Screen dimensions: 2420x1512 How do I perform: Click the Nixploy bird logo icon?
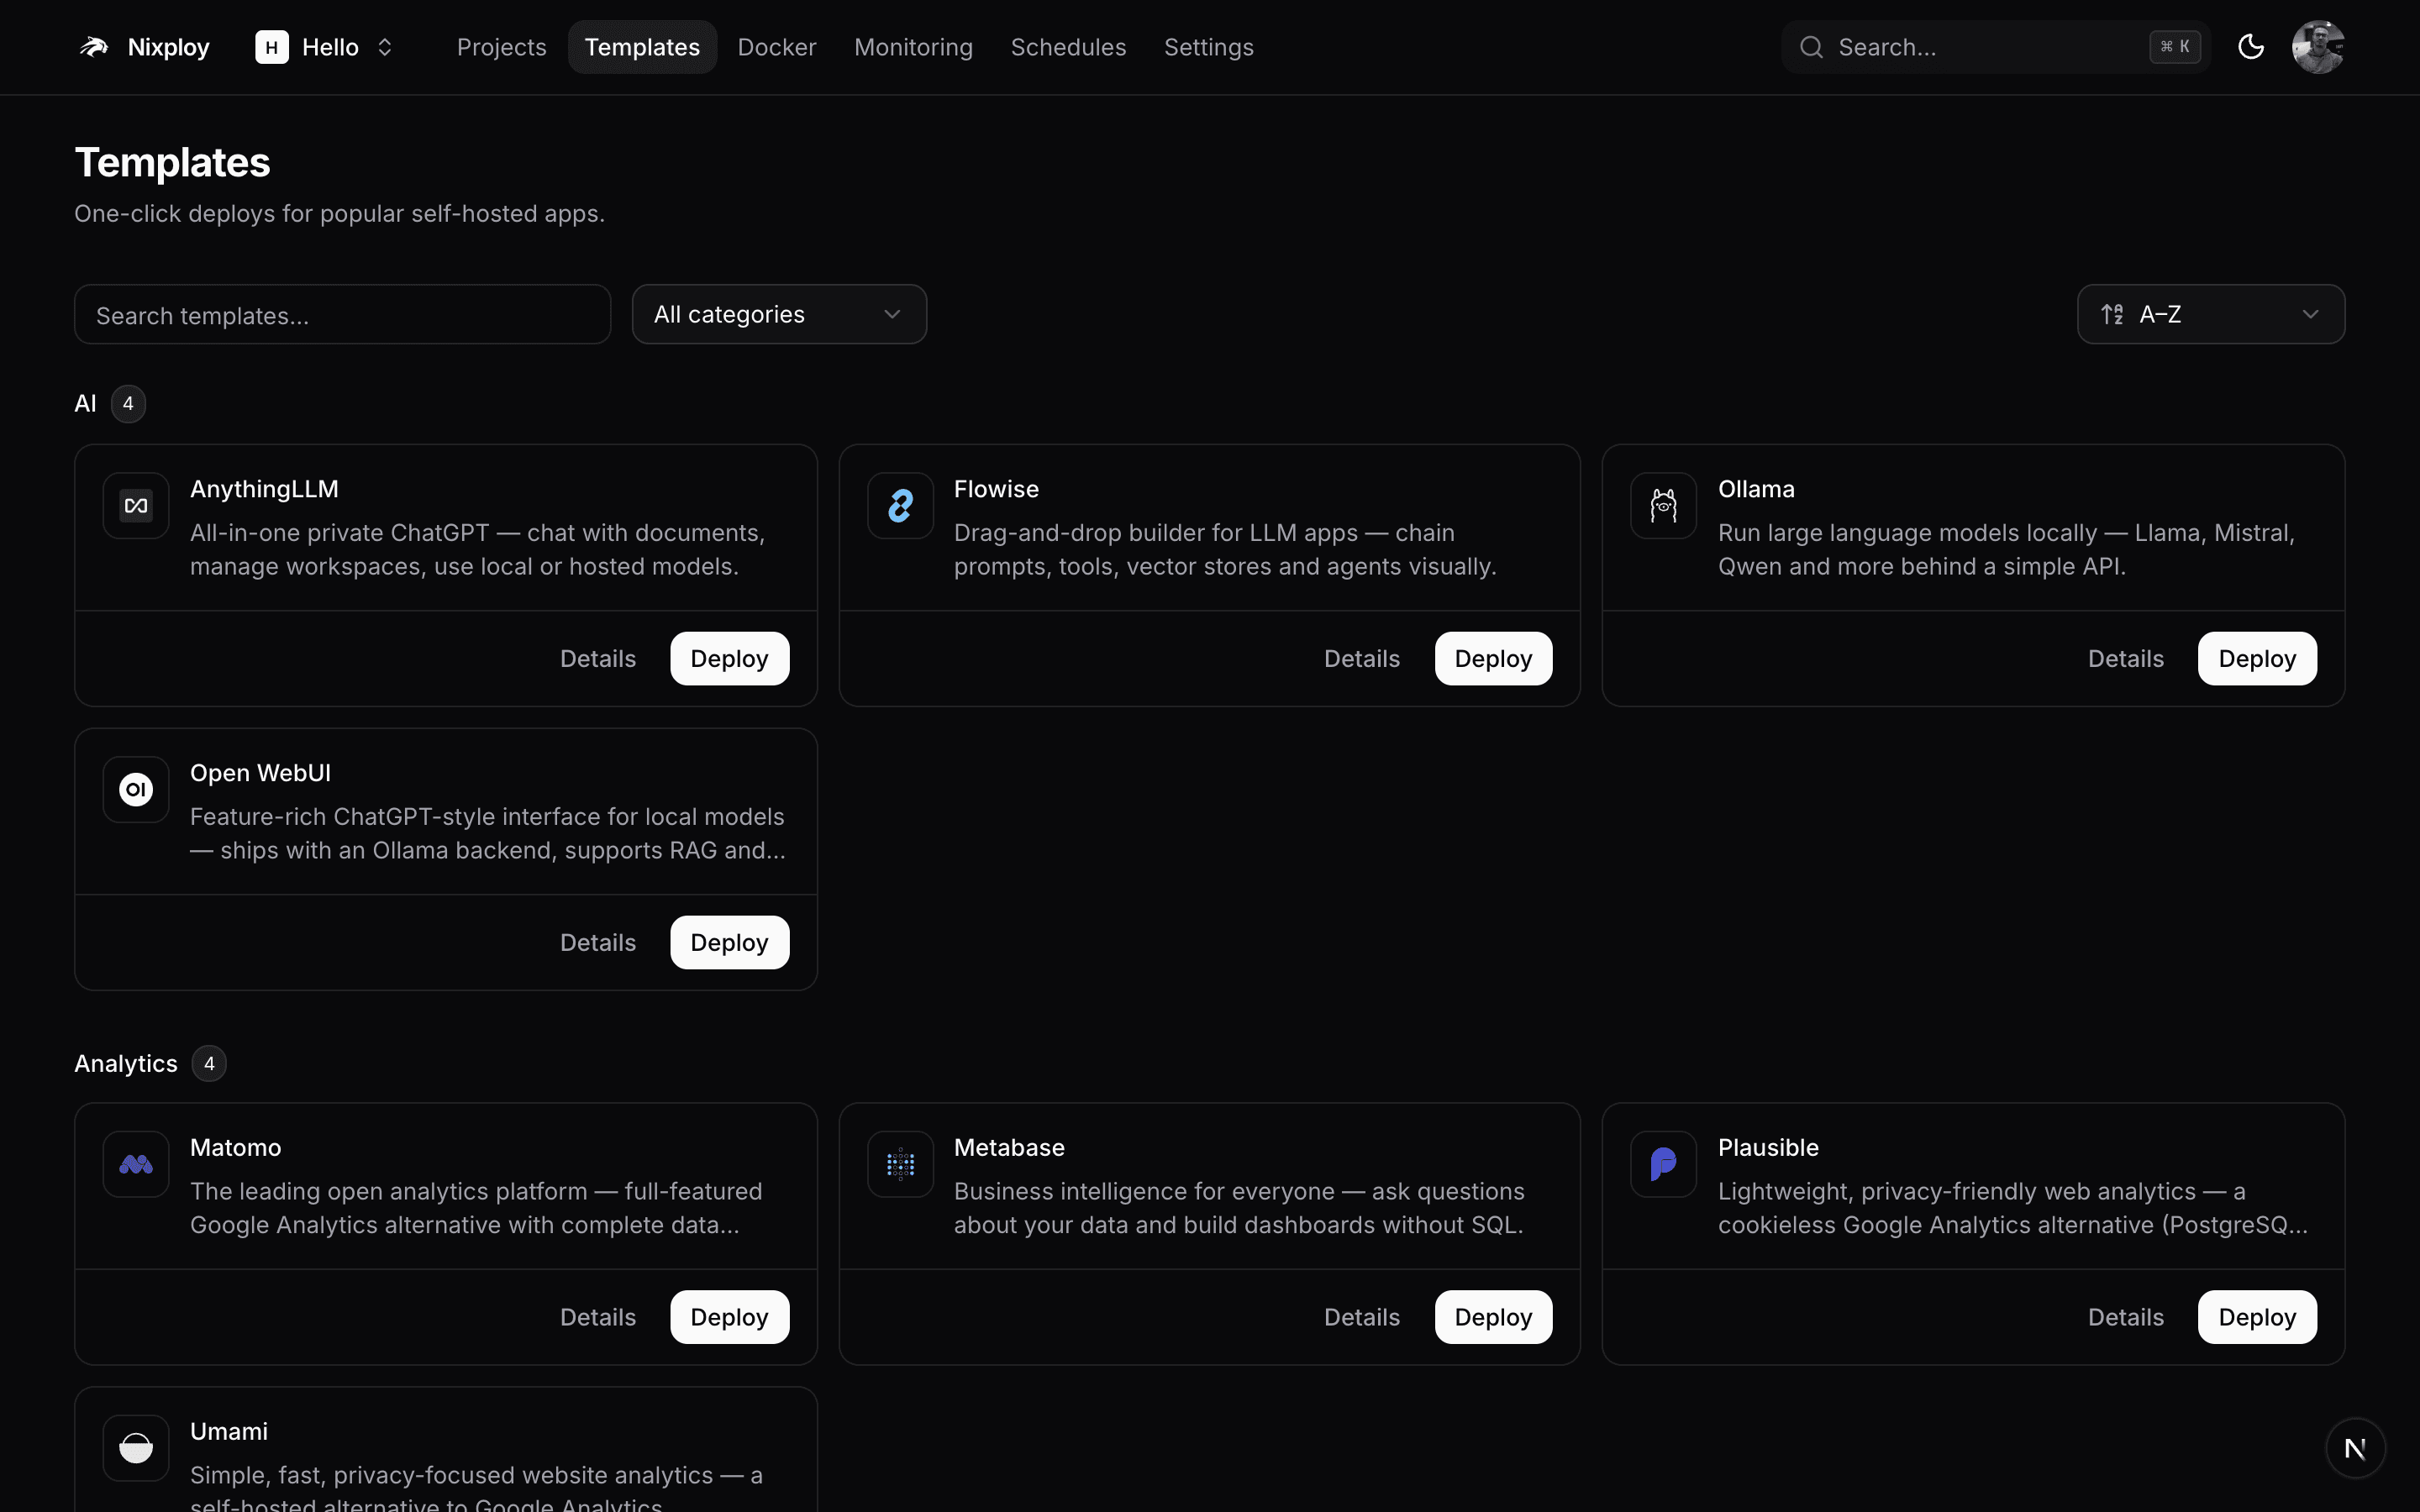(x=94, y=47)
